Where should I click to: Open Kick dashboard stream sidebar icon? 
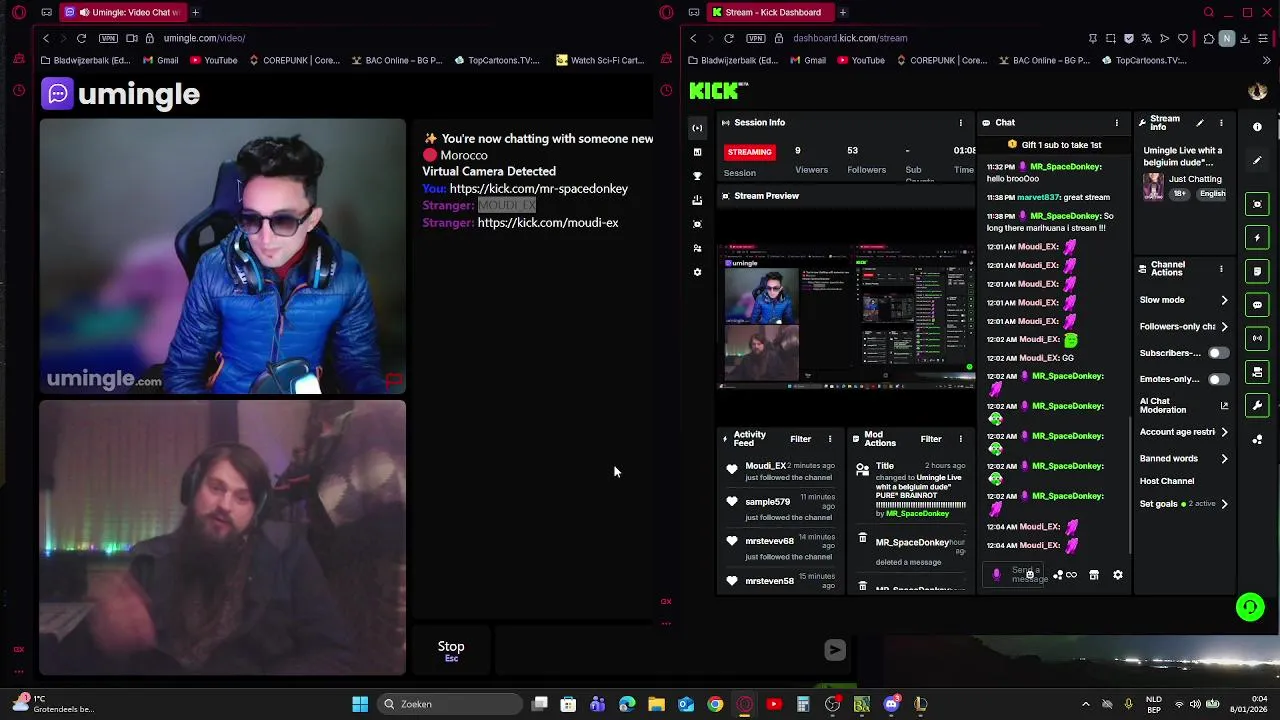[x=697, y=128]
